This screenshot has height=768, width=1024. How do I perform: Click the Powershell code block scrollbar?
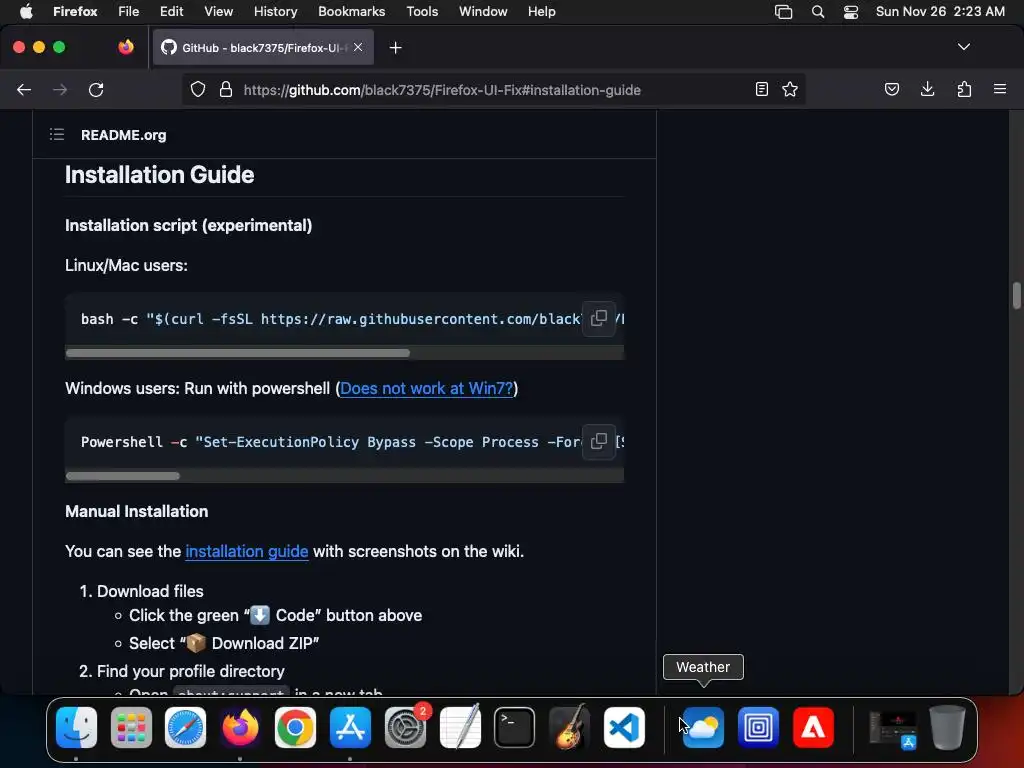[x=123, y=475]
